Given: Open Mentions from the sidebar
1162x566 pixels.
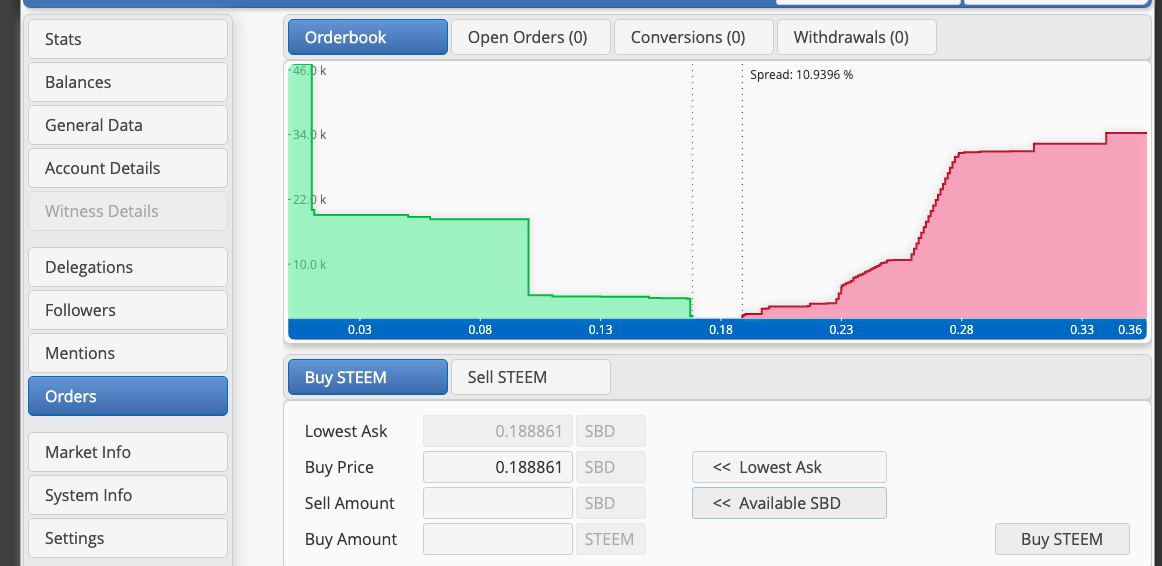Looking at the screenshot, I should click(x=127, y=353).
